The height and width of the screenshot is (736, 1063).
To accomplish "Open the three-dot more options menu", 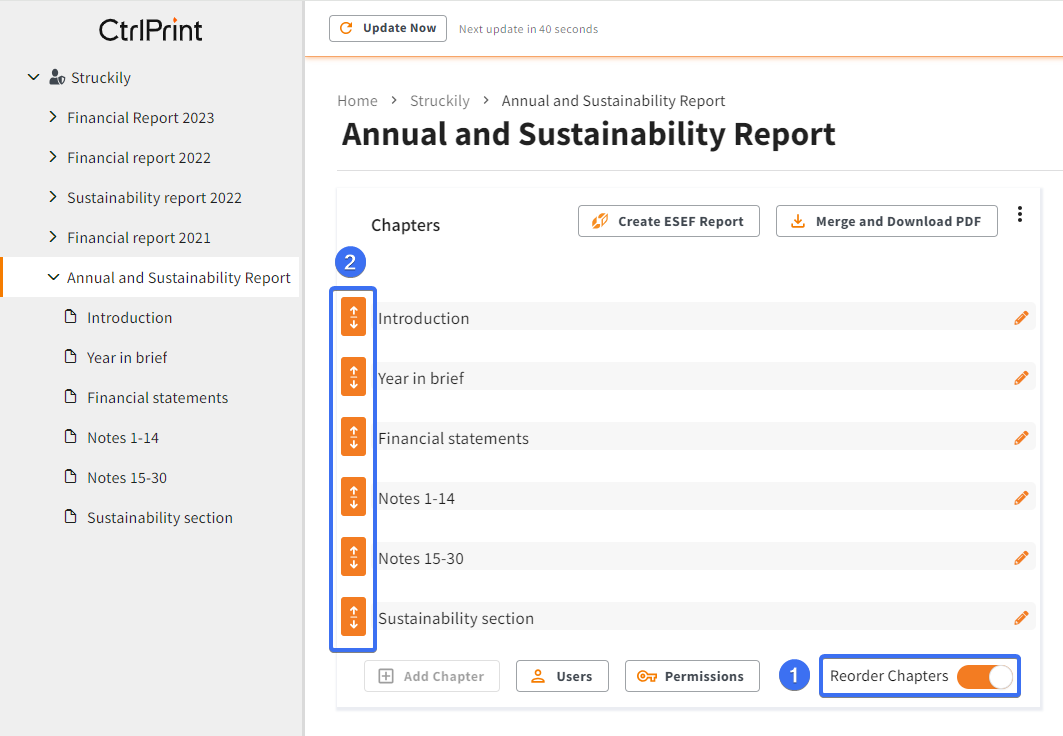I will coord(1020,214).
